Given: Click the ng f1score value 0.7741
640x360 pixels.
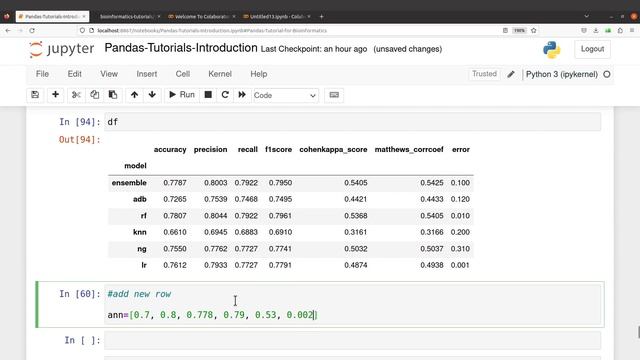Looking at the screenshot, I should click(280, 249).
